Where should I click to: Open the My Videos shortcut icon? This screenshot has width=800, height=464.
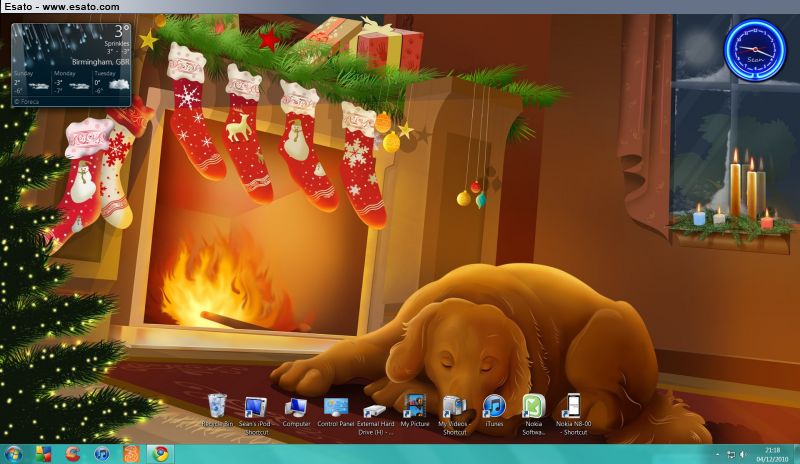pos(454,416)
